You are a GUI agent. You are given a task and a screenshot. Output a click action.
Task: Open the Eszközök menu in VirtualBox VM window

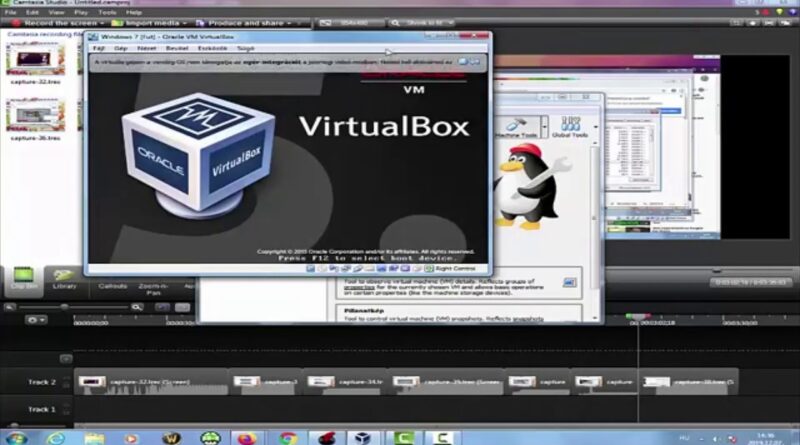[x=212, y=48]
